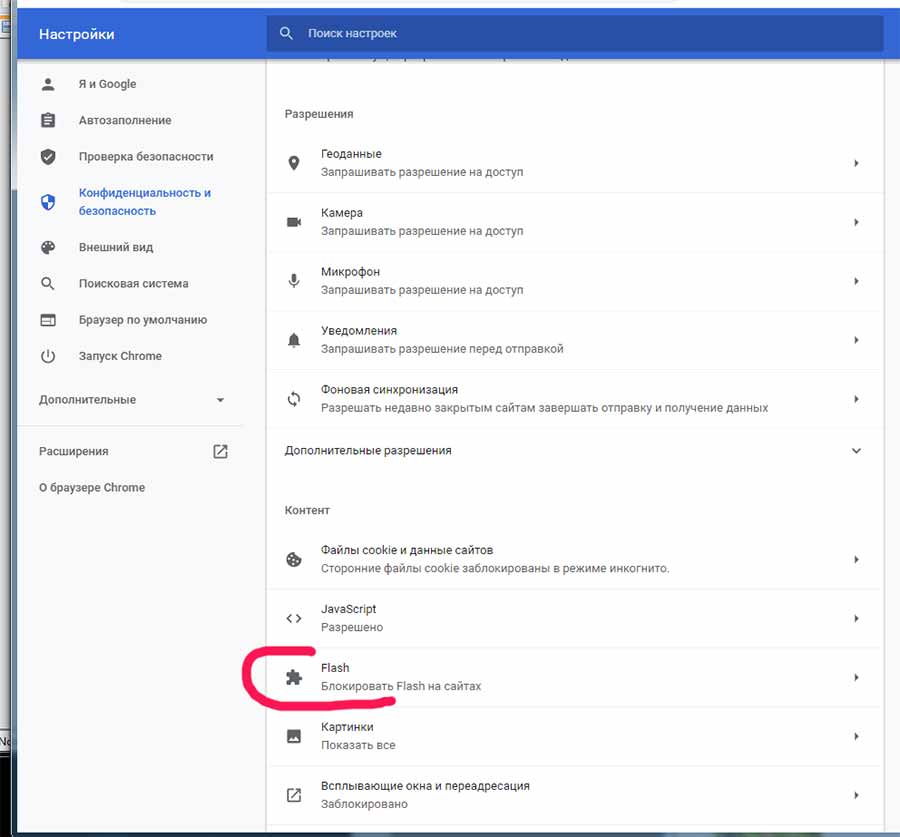Open the Микрофон permission row
The height and width of the screenshot is (837, 900).
[x=575, y=281]
